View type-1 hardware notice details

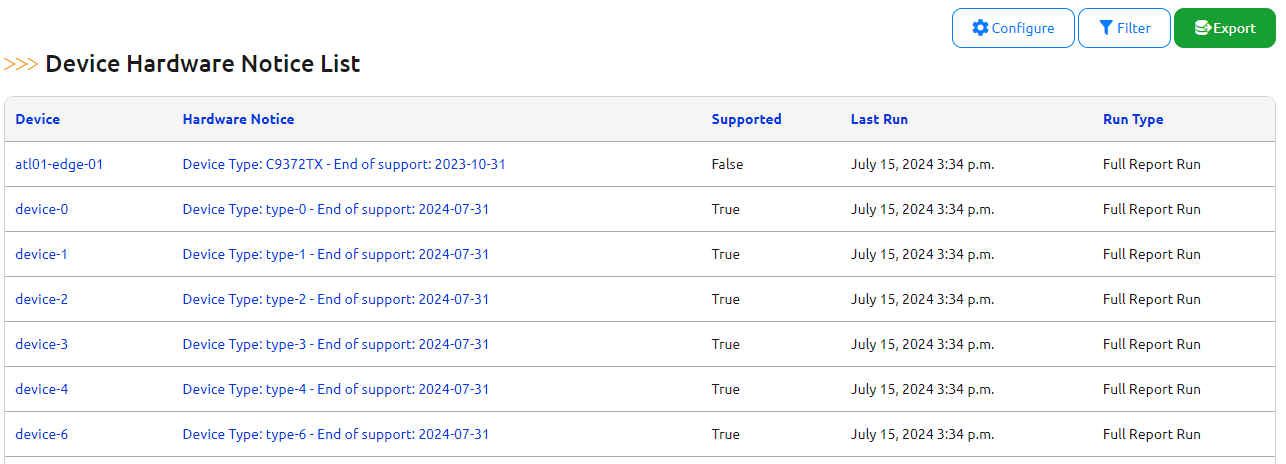[x=335, y=254]
